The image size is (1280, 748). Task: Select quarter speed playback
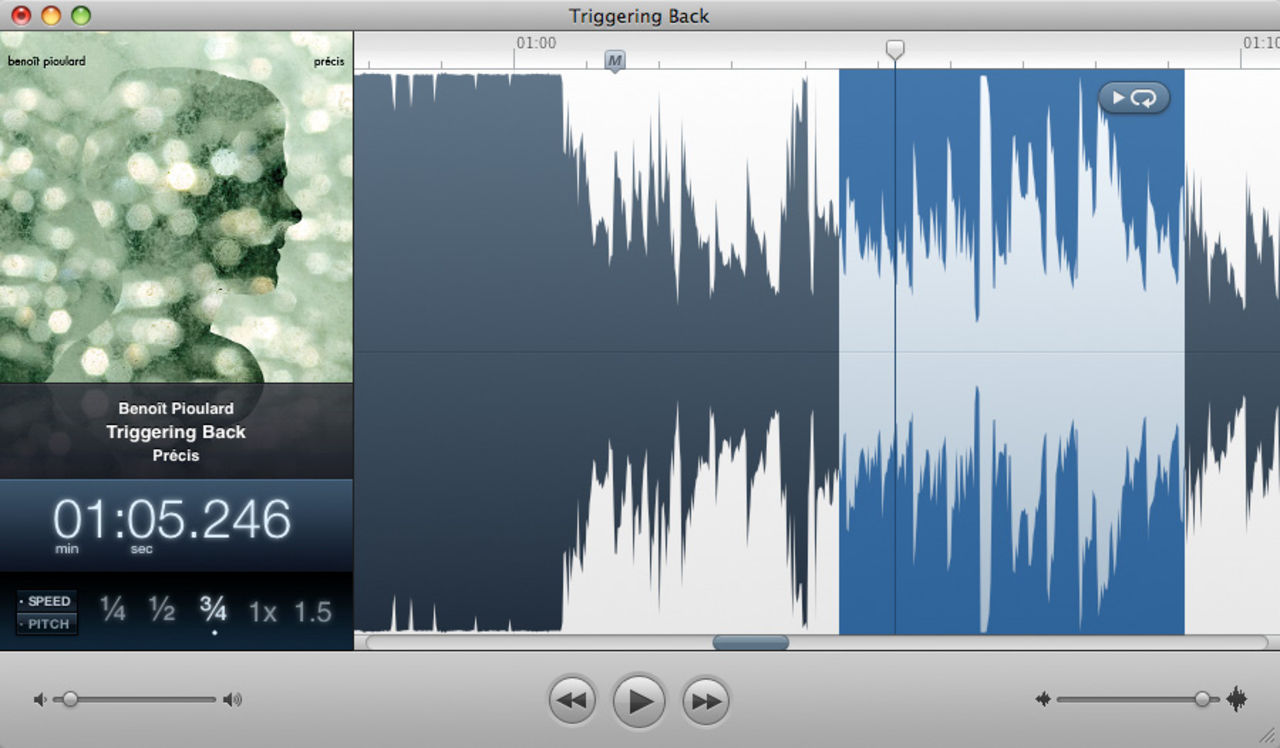(113, 610)
